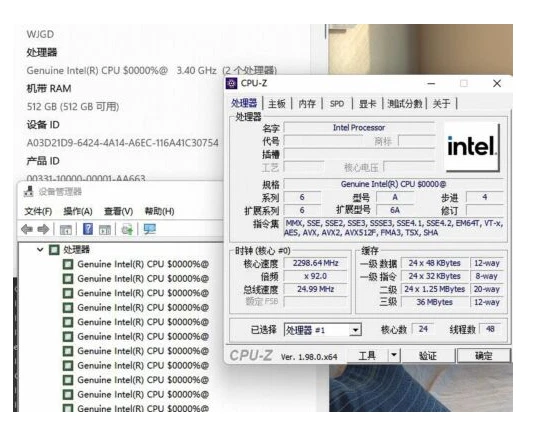Switch to the SPD tab
Viewport: 540px width, 443px height.
click(x=337, y=104)
